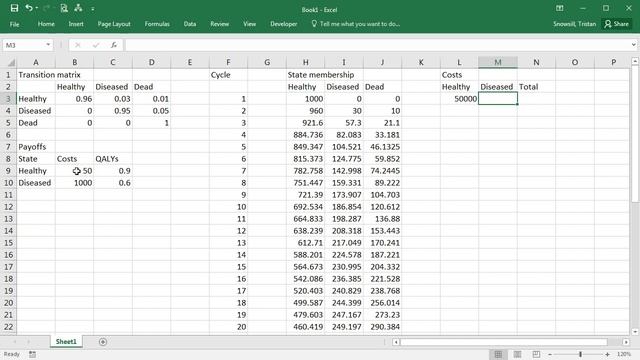
Task: Expand the Name Box dropdown arrow
Action: (48, 45)
